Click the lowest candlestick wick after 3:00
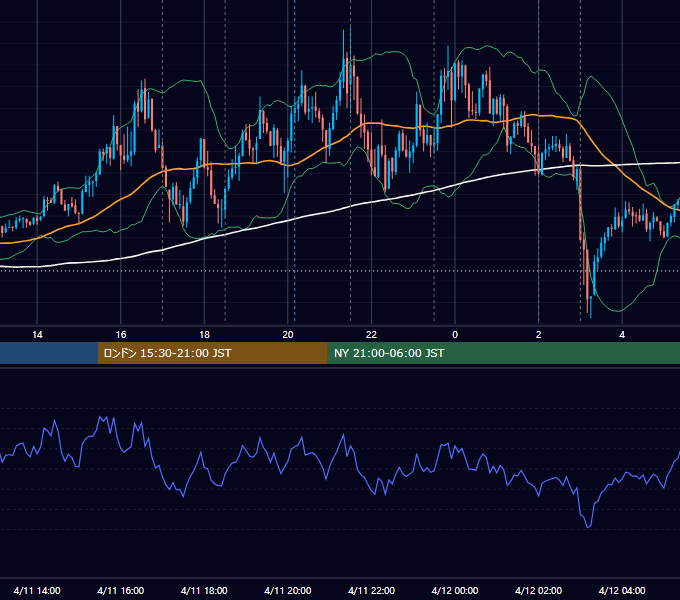Screen dimensions: 680x600 [x=591, y=307]
